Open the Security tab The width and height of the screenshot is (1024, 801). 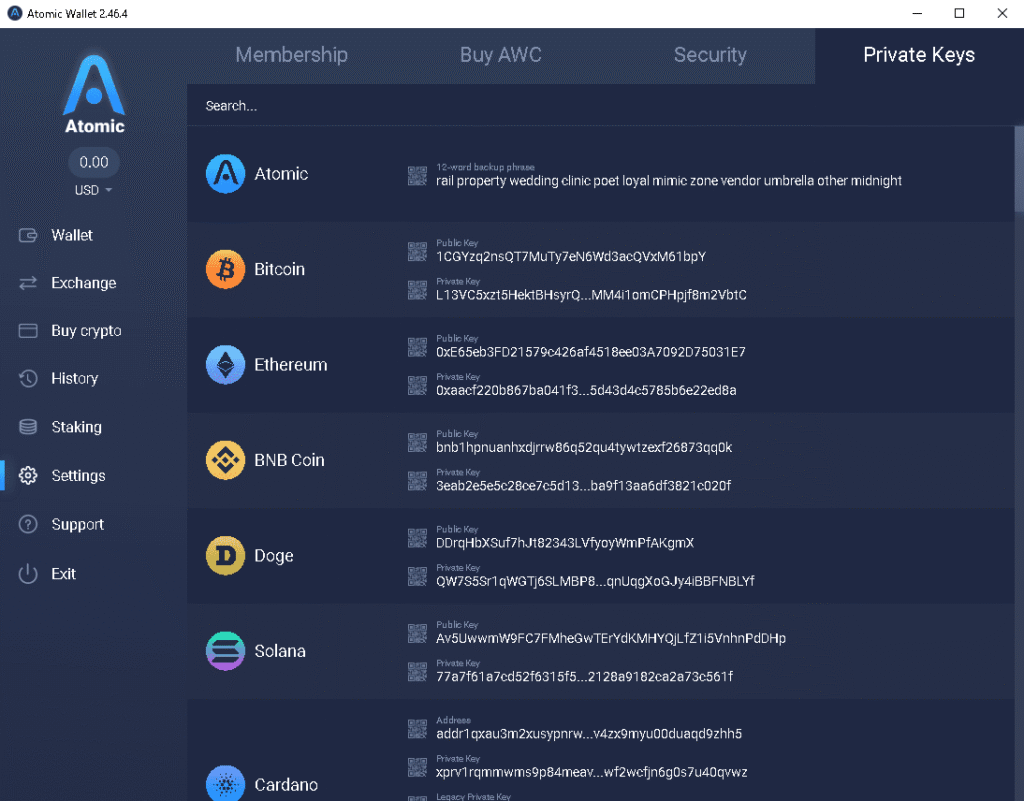point(709,55)
